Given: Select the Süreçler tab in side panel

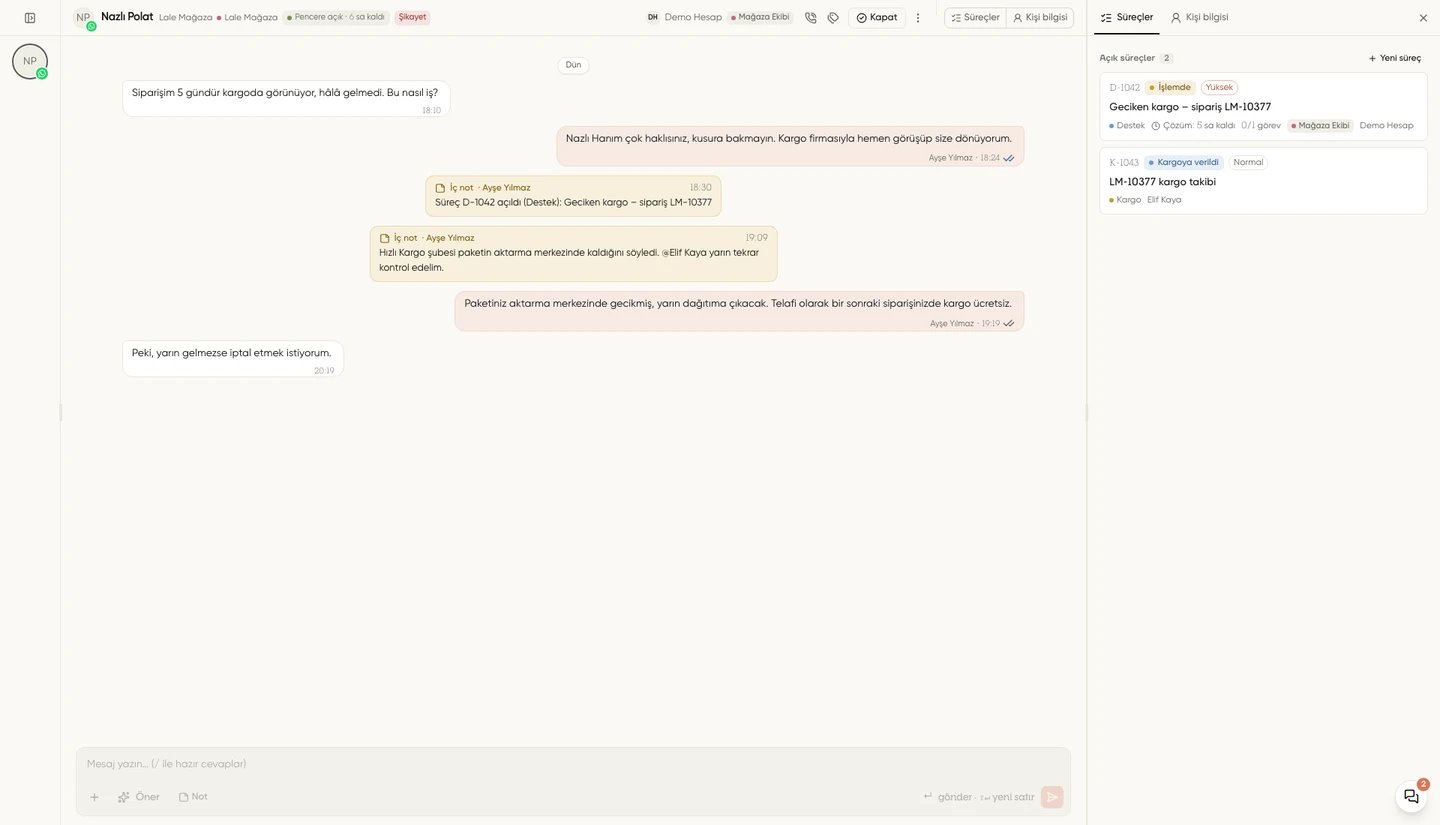Looking at the screenshot, I should [x=1127, y=18].
